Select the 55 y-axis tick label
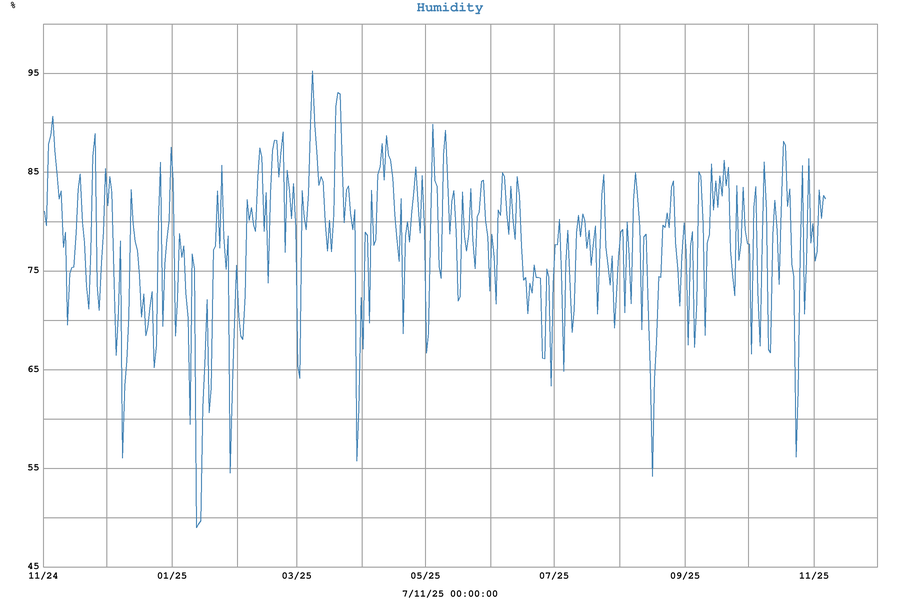The height and width of the screenshot is (600, 900). pos(33,468)
